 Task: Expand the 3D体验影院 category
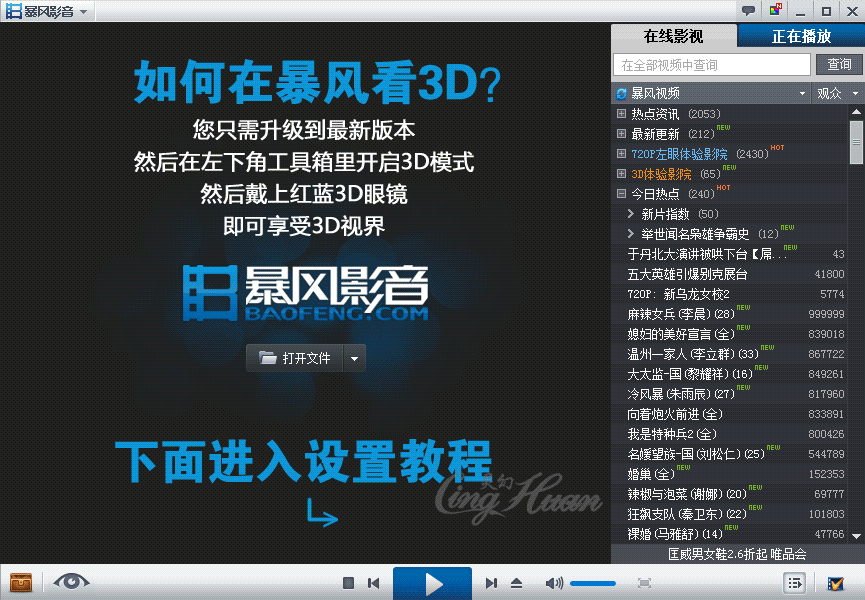(x=621, y=174)
